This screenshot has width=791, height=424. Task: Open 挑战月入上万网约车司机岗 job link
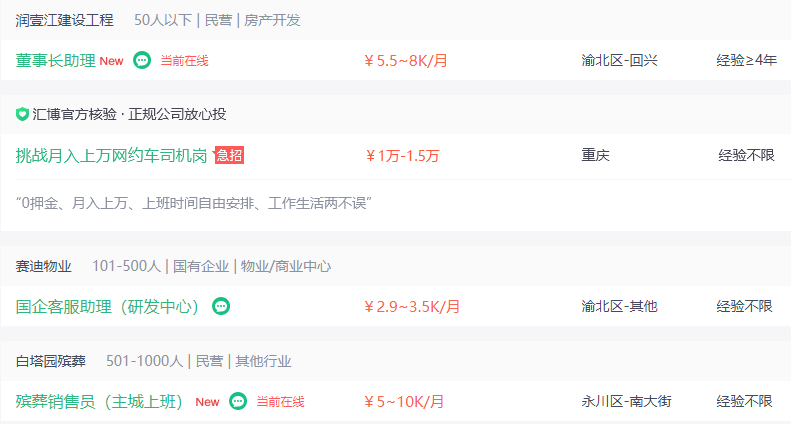click(x=111, y=155)
